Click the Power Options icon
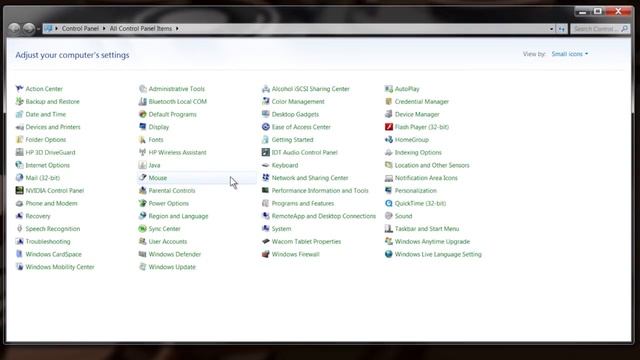 pyautogui.click(x=142, y=203)
